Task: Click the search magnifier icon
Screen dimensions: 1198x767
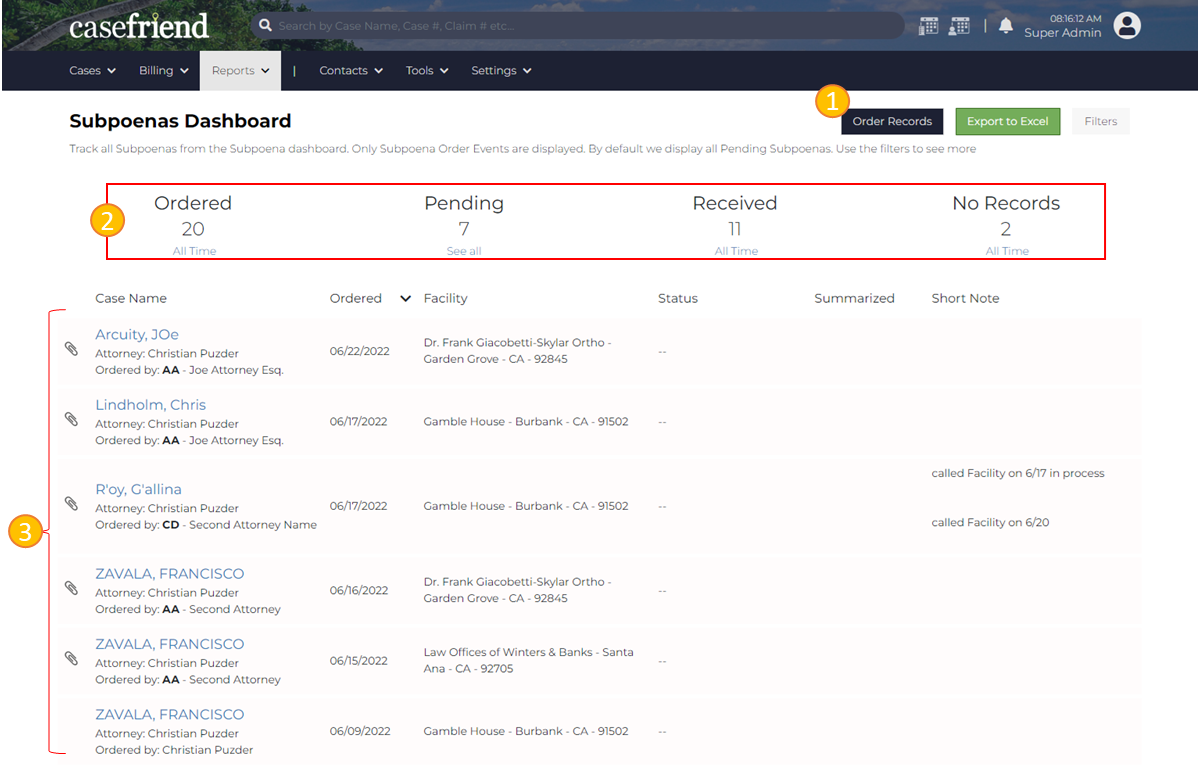Action: (x=265, y=25)
